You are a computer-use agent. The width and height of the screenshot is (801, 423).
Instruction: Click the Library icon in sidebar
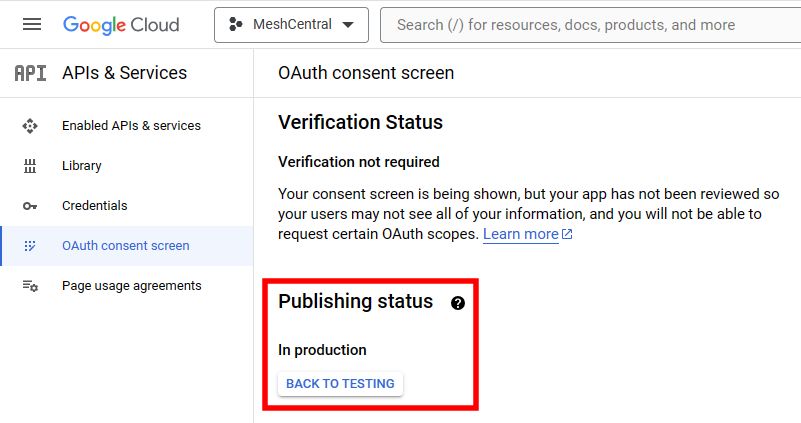pyautogui.click(x=30, y=166)
